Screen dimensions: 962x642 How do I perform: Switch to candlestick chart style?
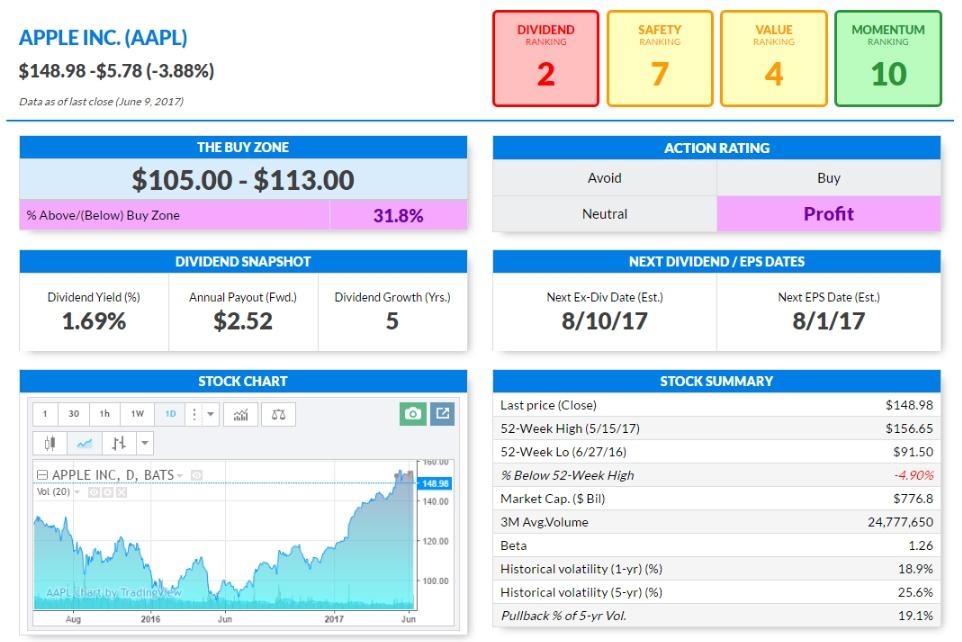(51, 443)
